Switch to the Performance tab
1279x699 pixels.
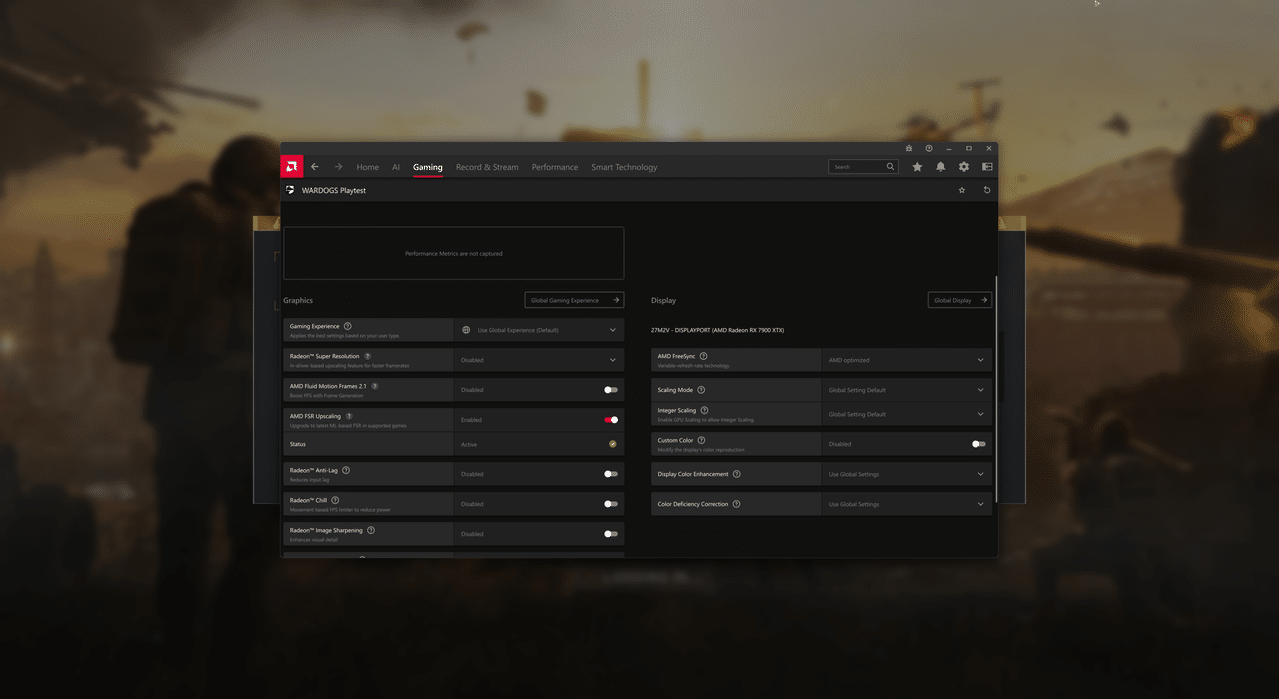pos(555,167)
